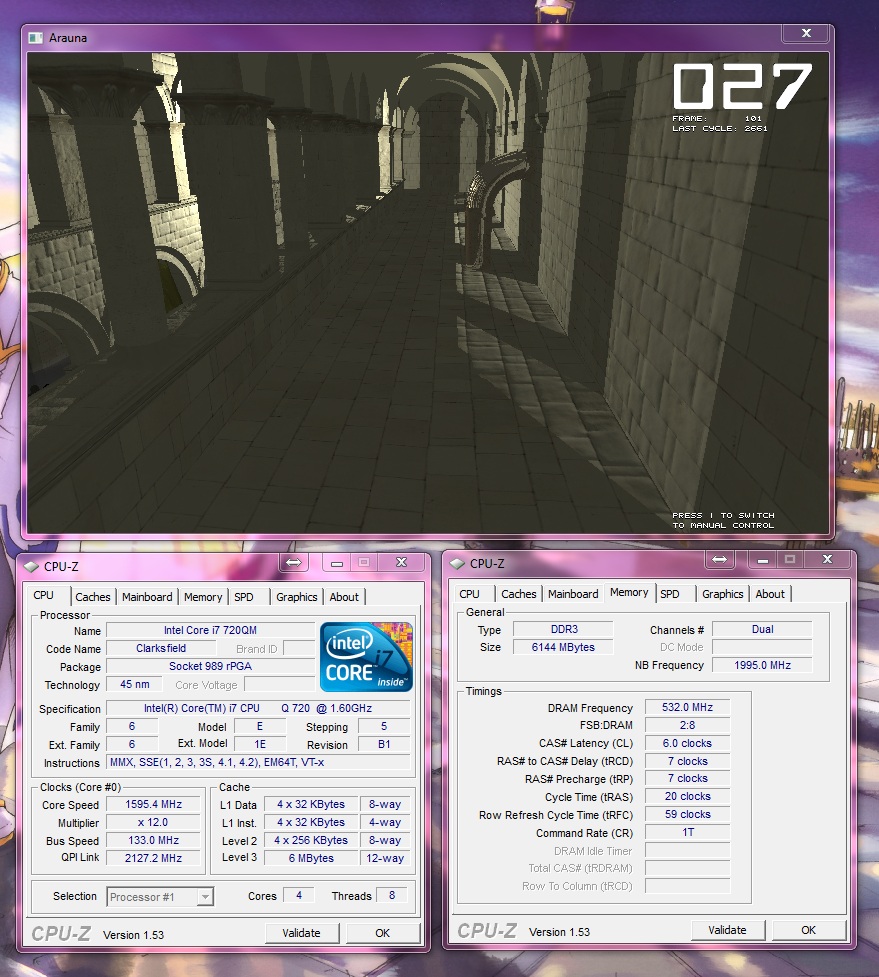Open Caches tab in left CPU-Z window
879x977 pixels.
[93, 597]
